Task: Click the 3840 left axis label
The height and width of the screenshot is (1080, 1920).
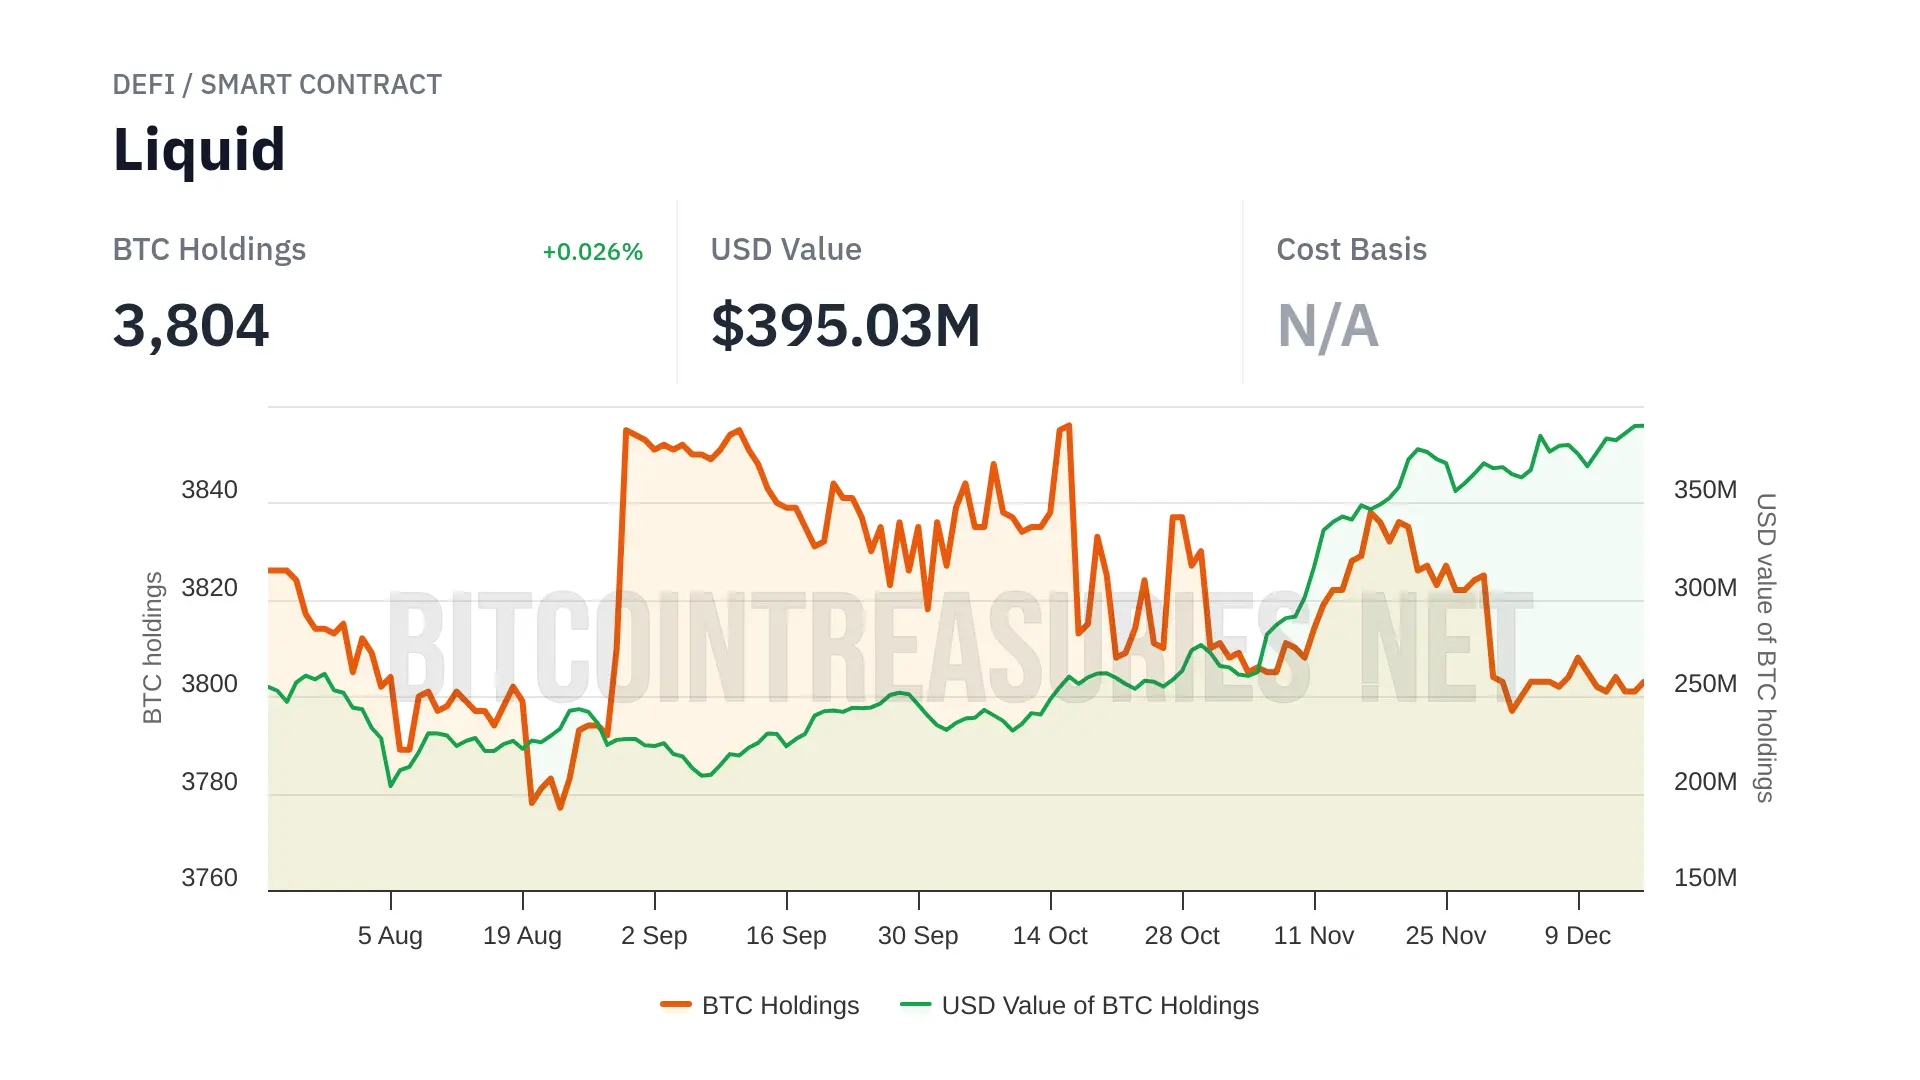Action: click(x=209, y=490)
